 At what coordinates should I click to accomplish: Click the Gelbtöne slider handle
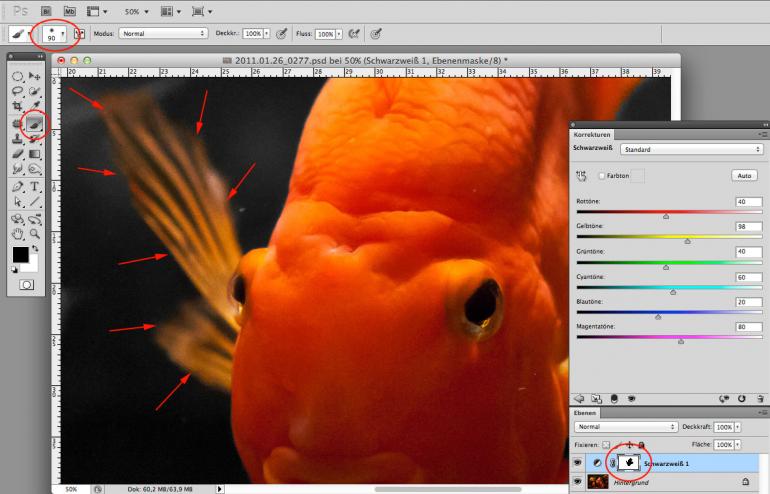tap(688, 241)
